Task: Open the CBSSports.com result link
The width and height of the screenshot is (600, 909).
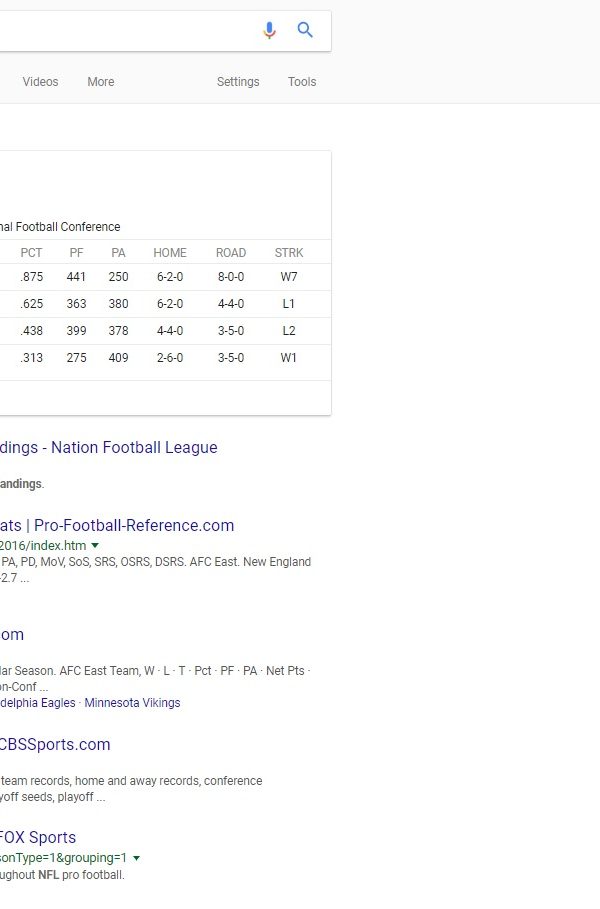Action: pos(55,744)
